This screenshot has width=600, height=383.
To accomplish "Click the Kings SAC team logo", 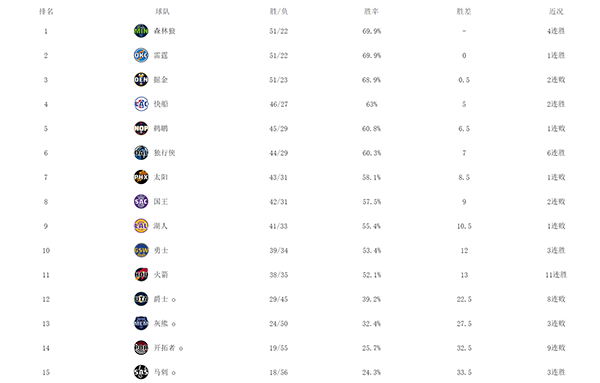I will coord(141,202).
